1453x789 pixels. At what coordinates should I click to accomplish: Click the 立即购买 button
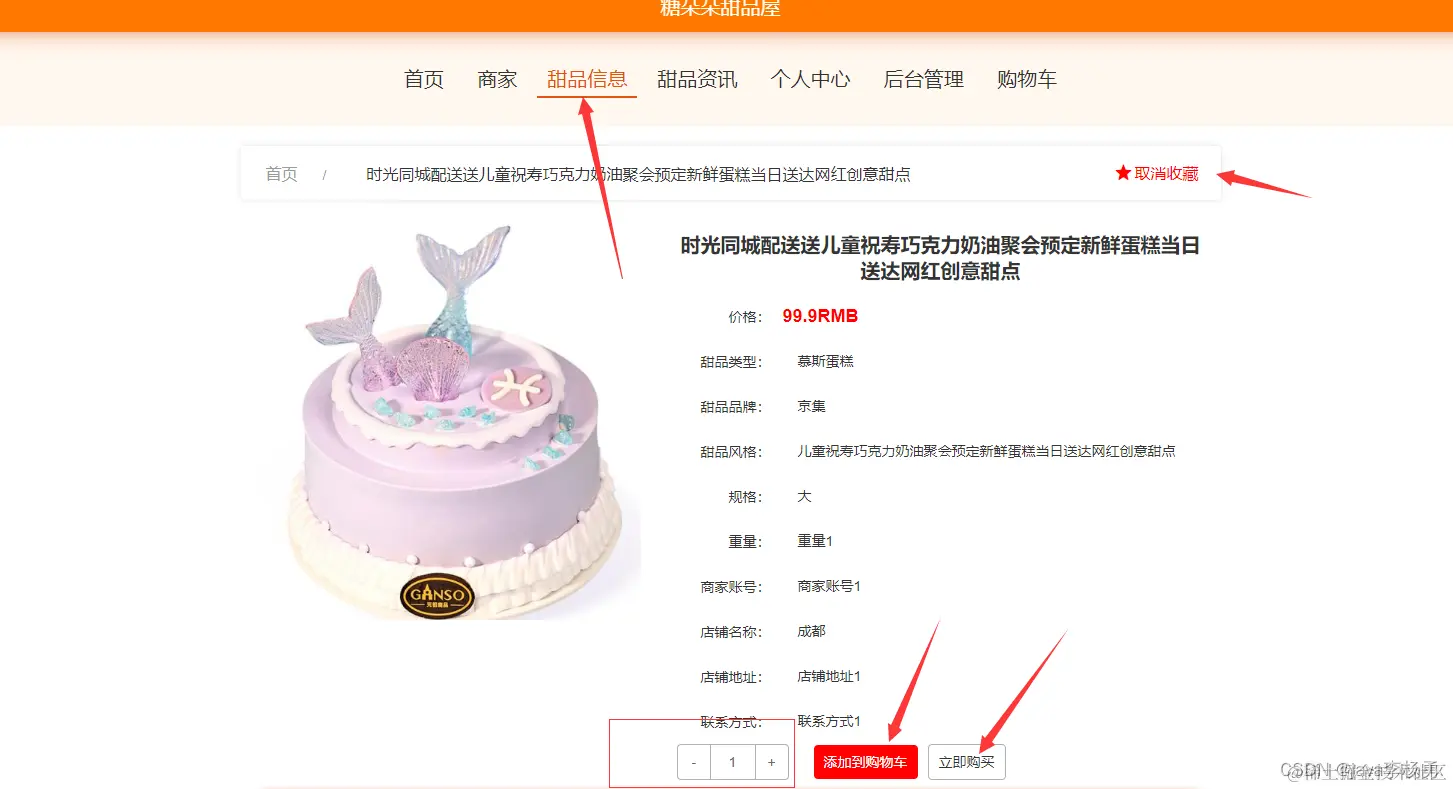967,762
